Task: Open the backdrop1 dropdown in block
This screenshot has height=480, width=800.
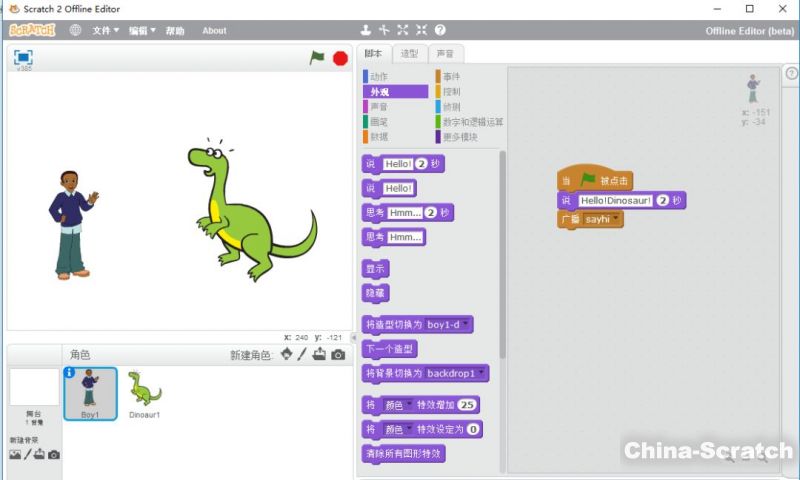Action: pyautogui.click(x=482, y=373)
